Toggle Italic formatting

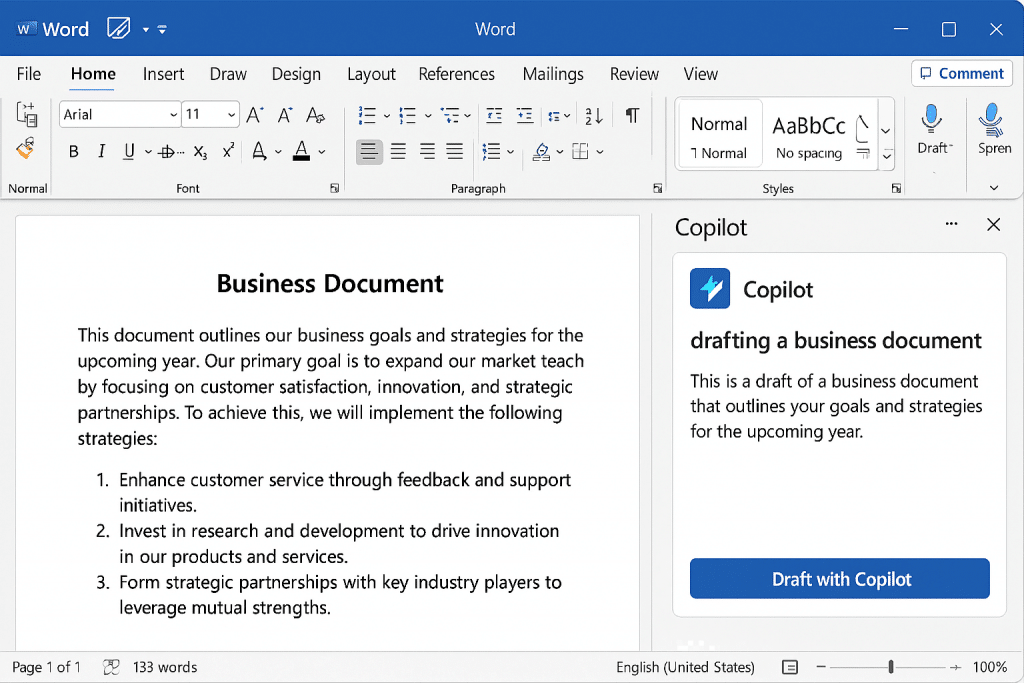[101, 152]
